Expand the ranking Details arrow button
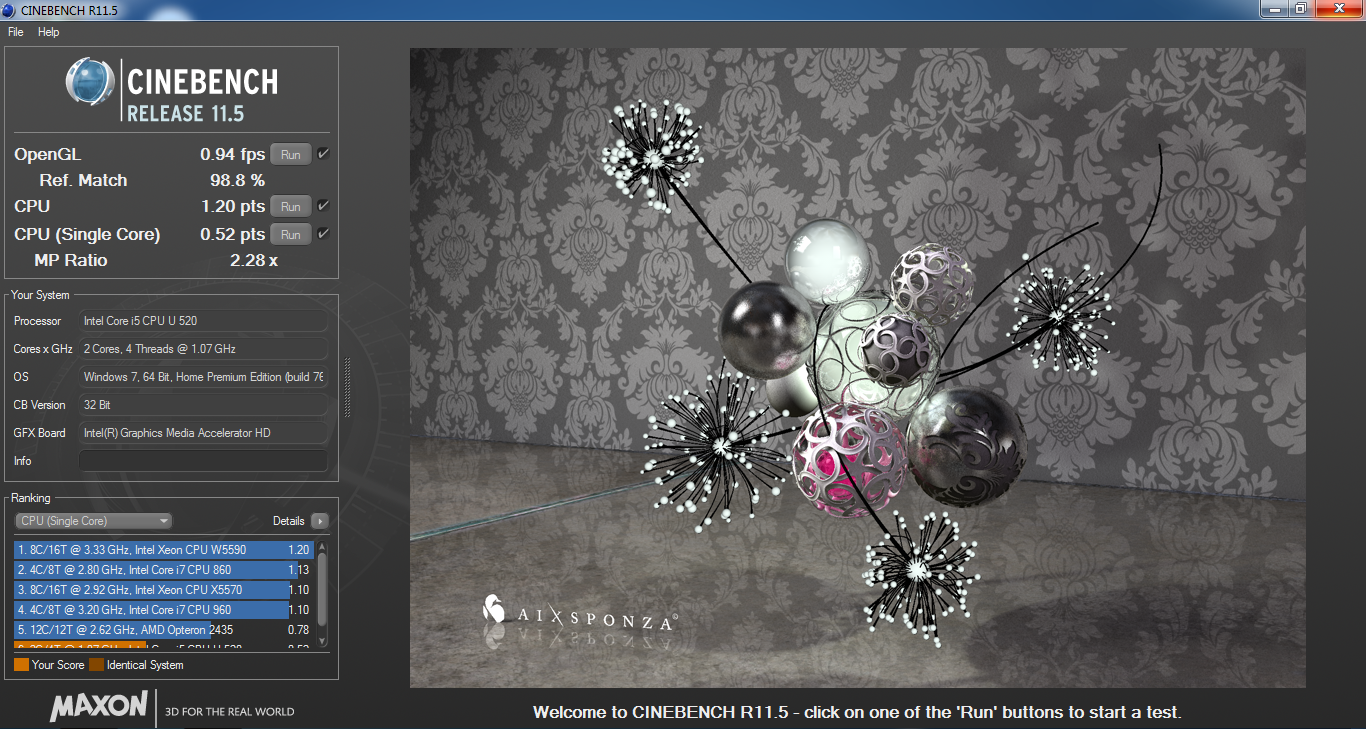 [319, 521]
